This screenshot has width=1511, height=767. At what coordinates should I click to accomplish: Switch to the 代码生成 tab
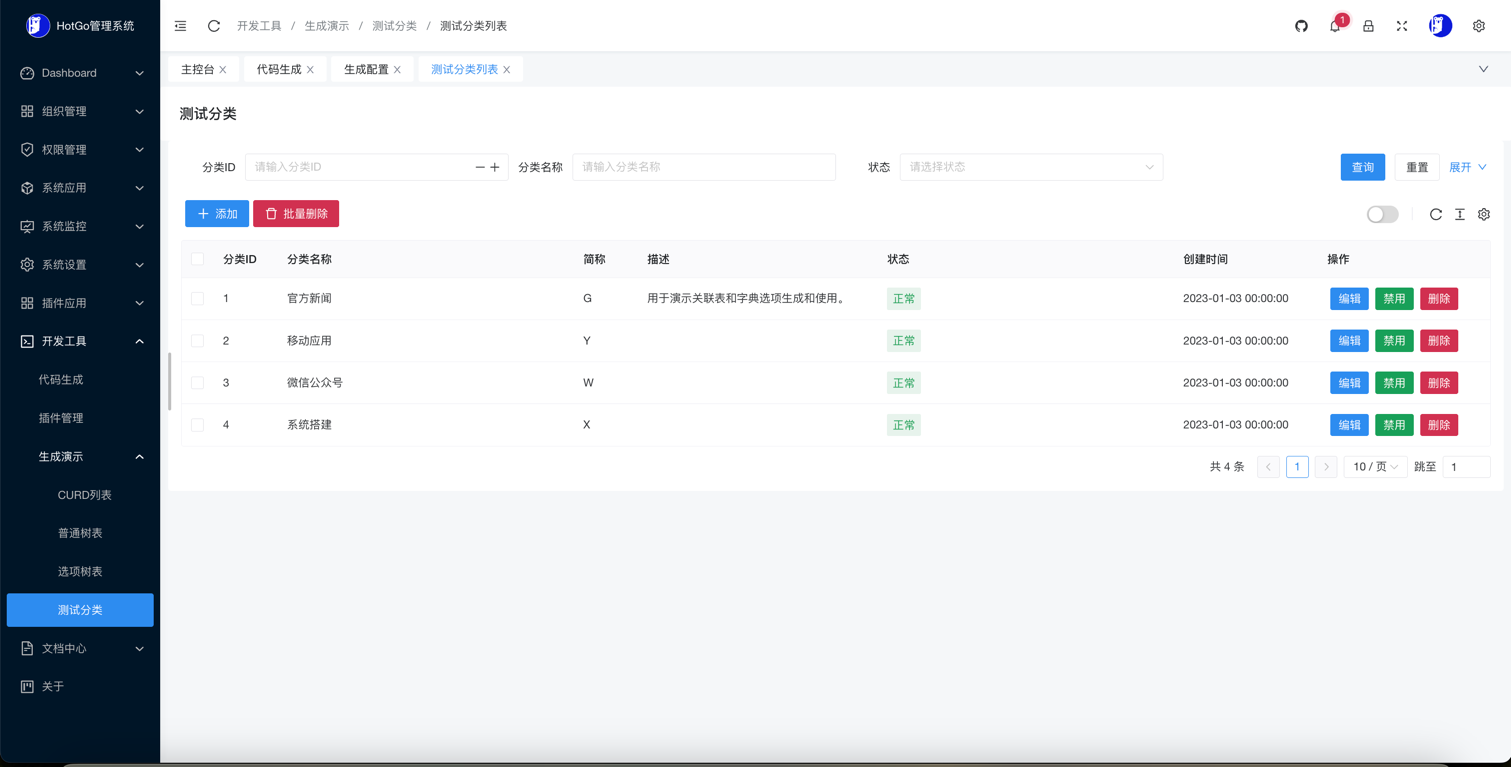[x=279, y=69]
